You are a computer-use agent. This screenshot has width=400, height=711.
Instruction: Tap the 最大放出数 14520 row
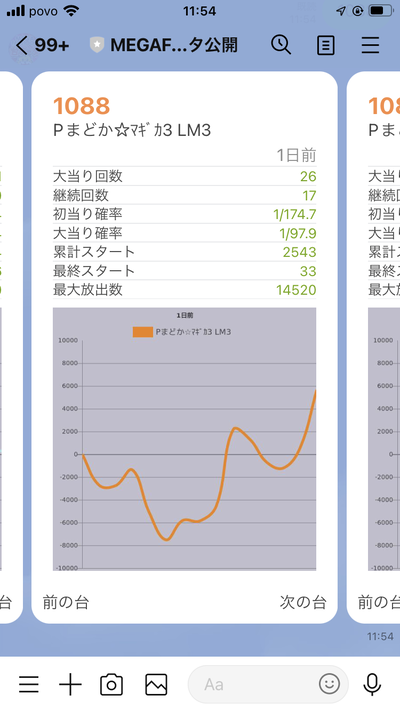[x=185, y=290]
